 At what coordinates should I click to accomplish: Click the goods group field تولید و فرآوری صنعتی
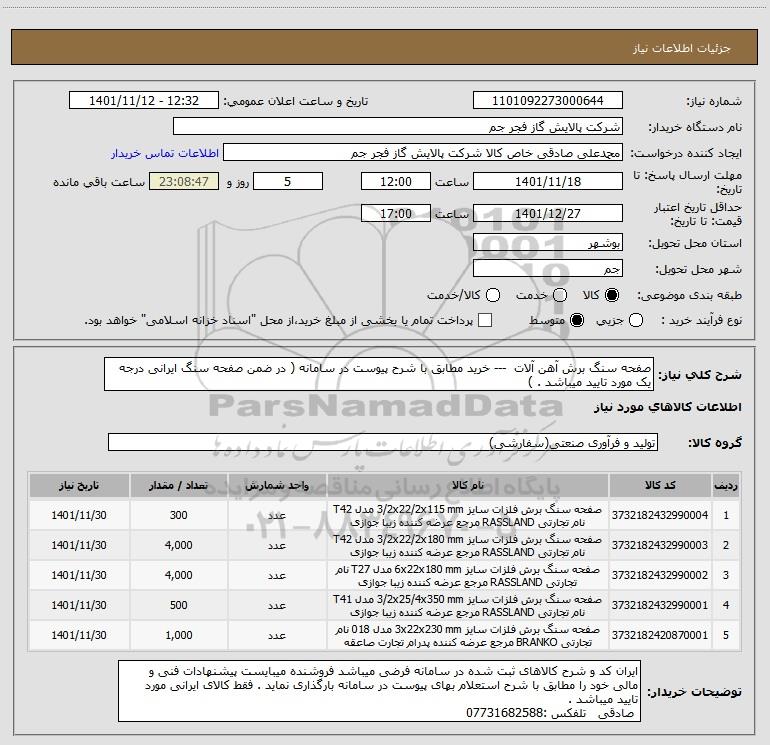point(383,442)
